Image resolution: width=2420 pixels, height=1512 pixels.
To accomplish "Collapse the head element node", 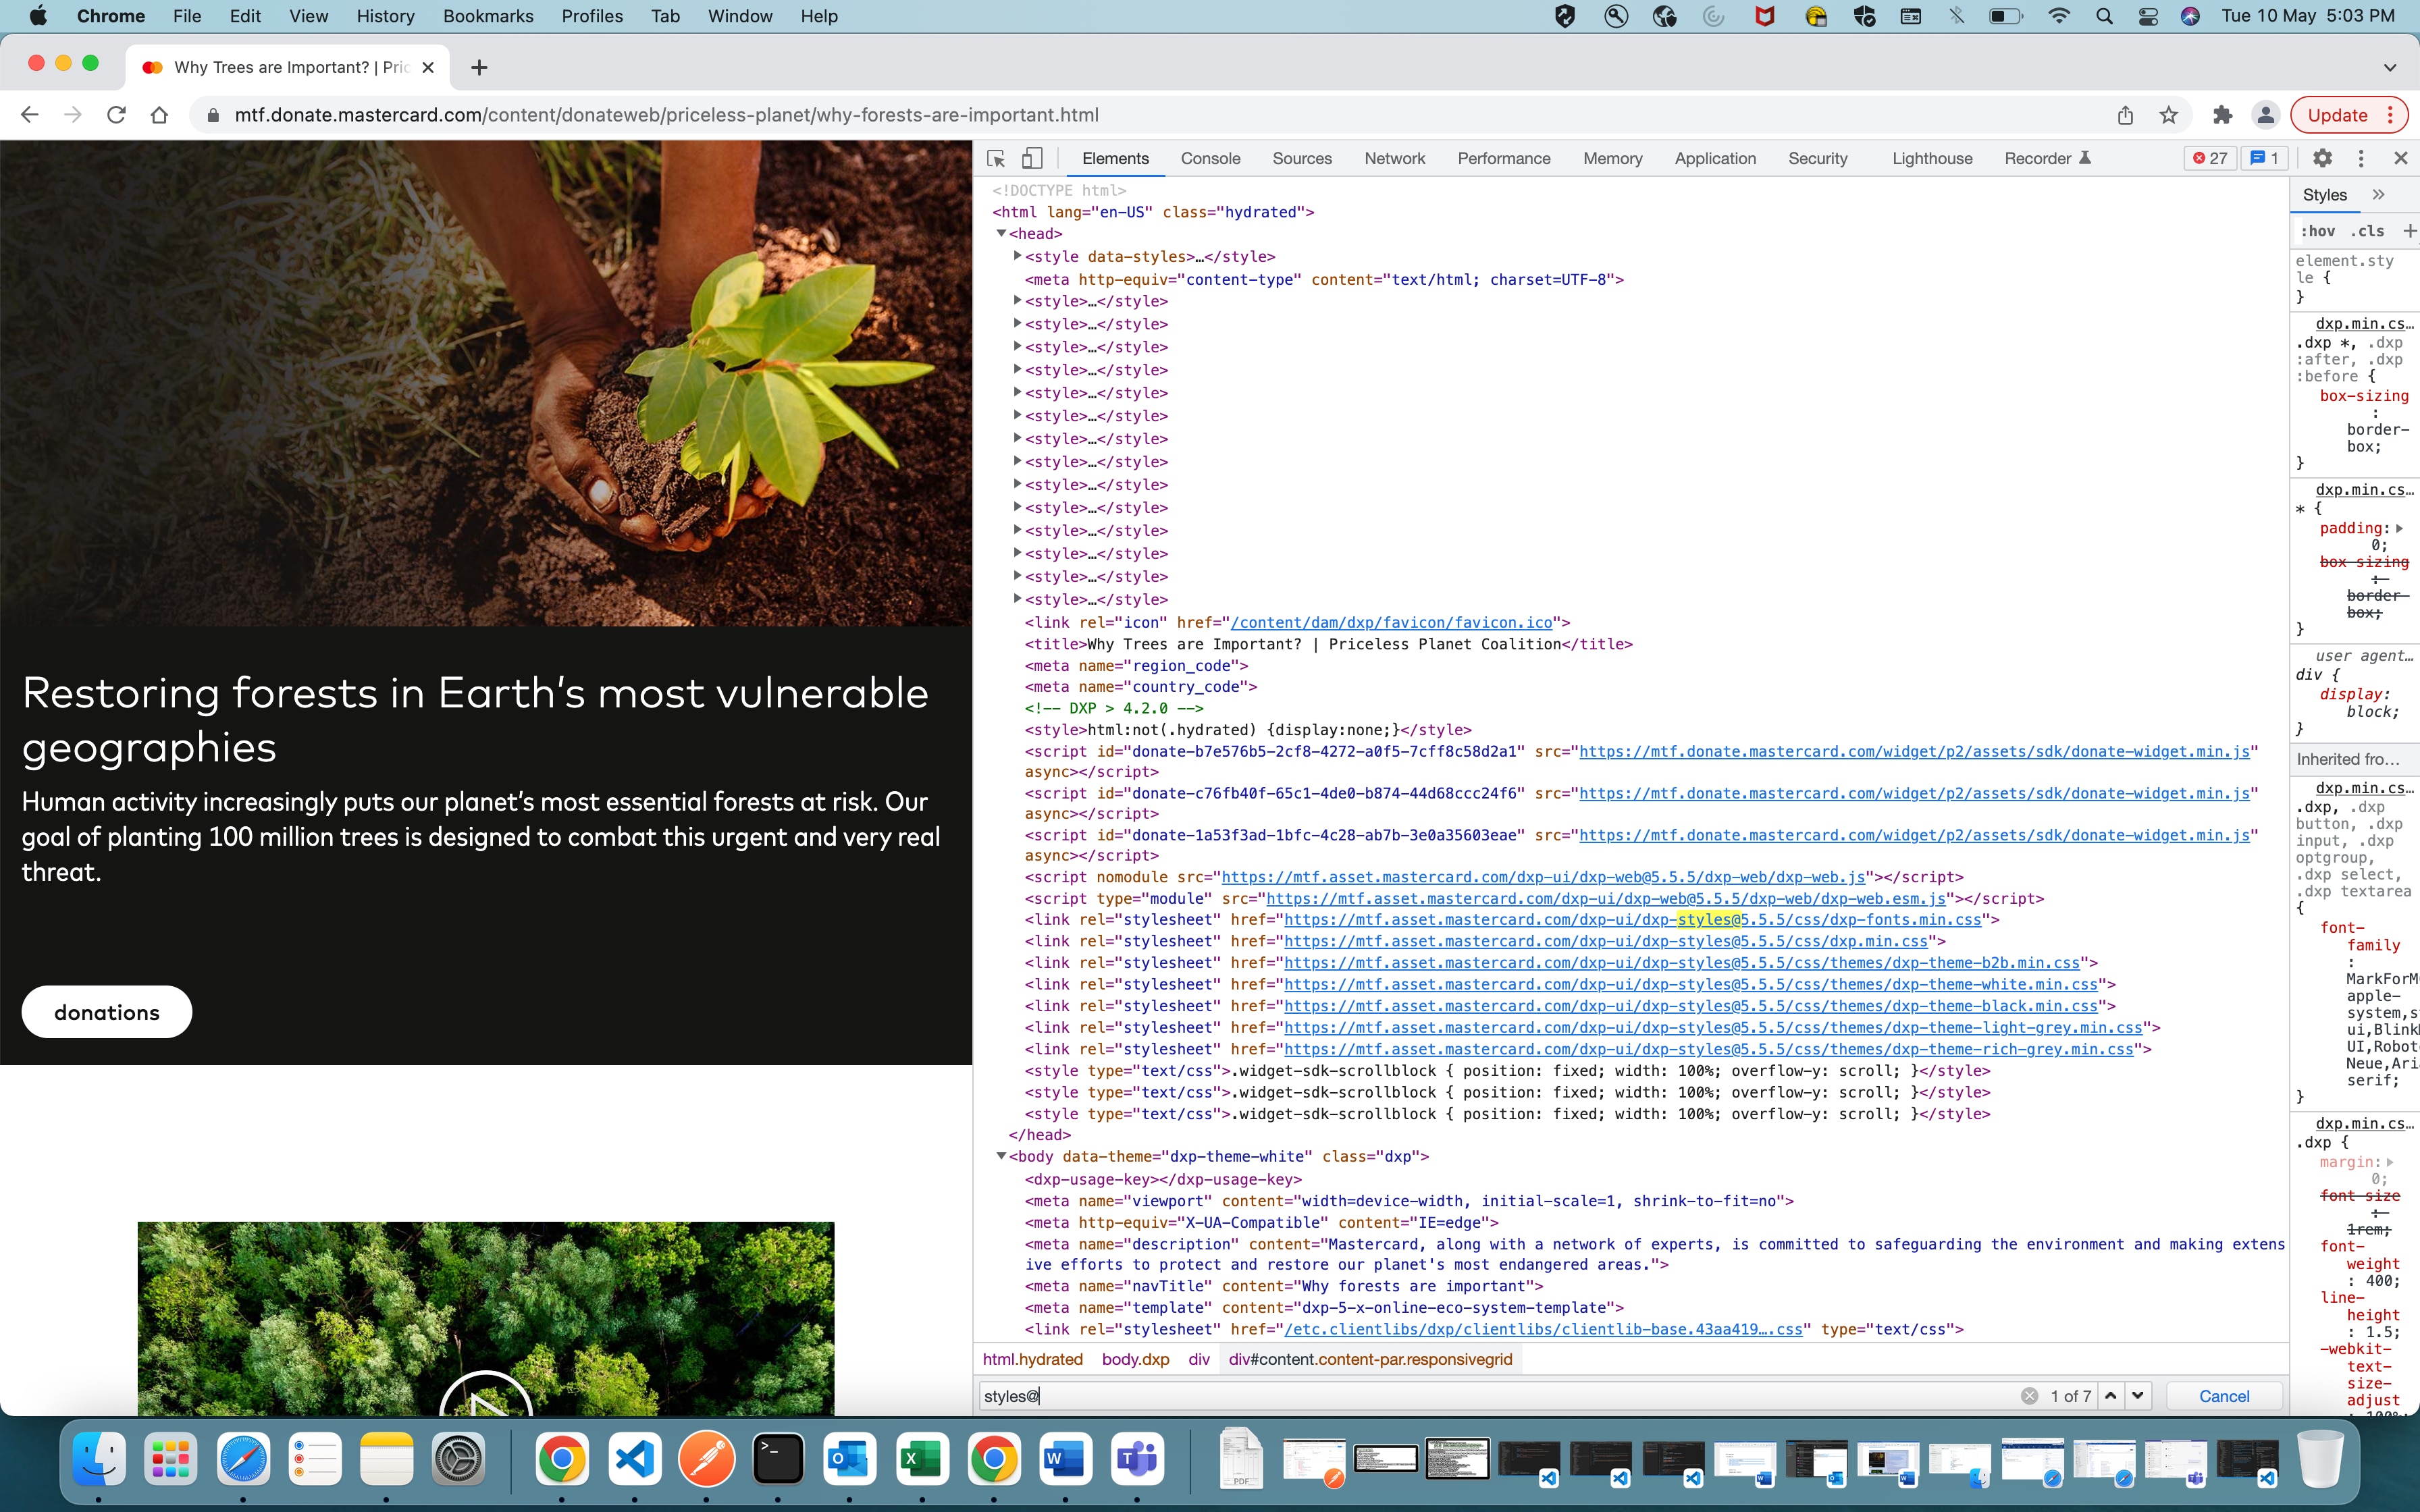I will click(1001, 233).
